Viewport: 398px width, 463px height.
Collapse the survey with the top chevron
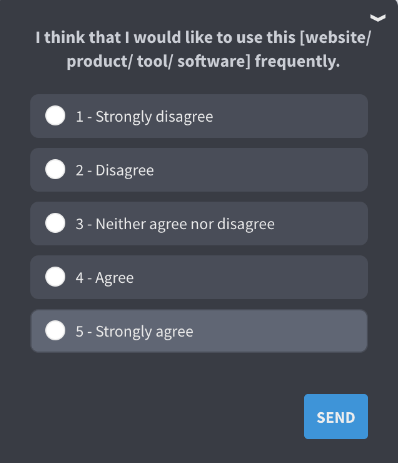coord(378,18)
